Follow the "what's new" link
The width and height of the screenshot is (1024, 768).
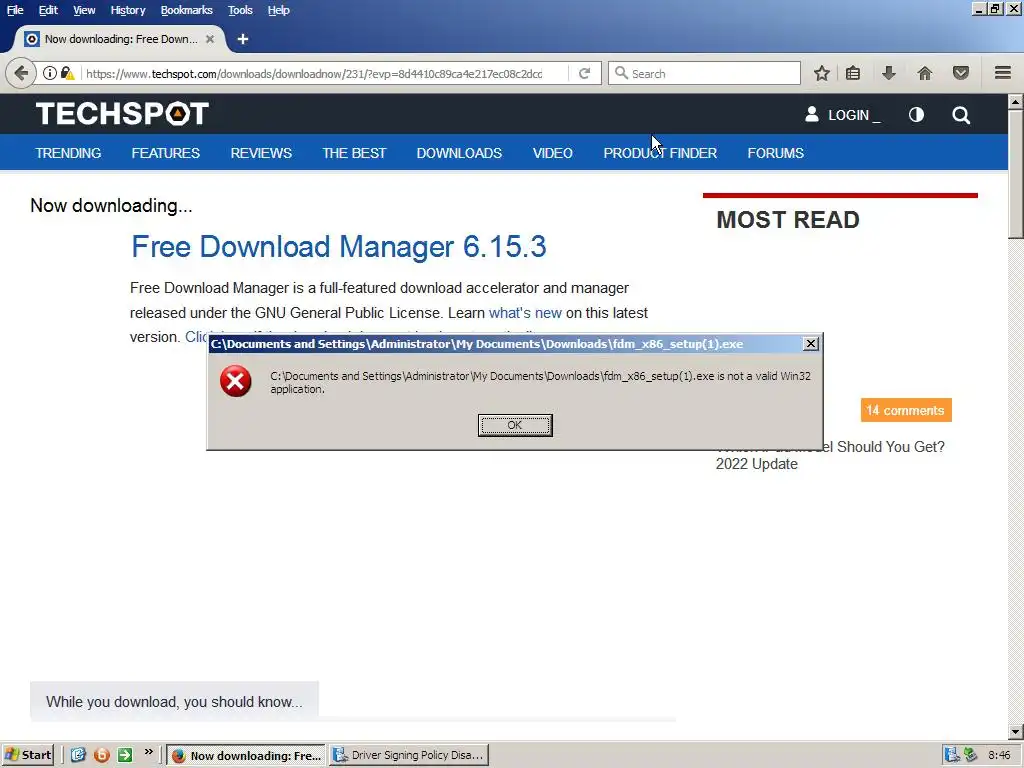coord(525,313)
